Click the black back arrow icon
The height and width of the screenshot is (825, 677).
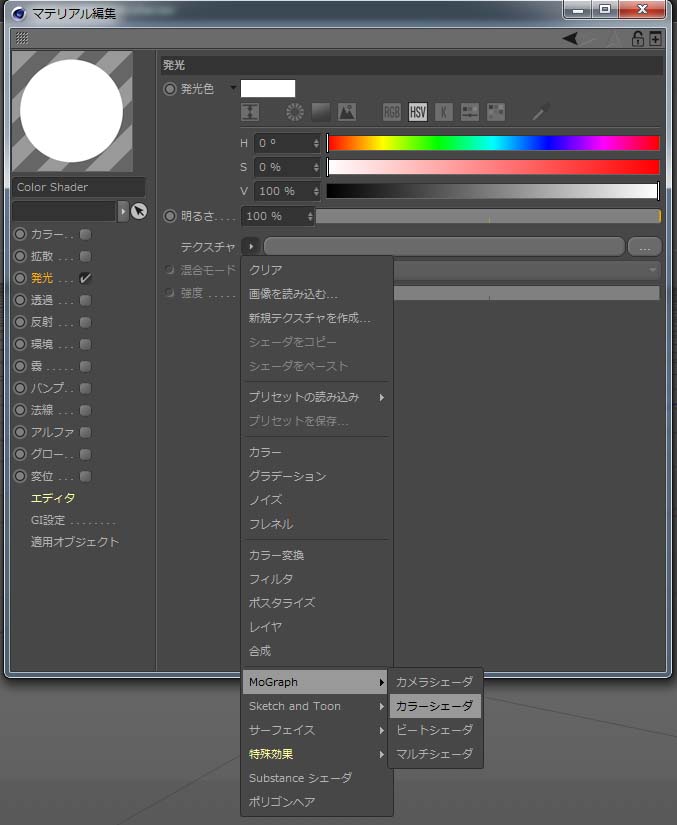pyautogui.click(x=570, y=39)
